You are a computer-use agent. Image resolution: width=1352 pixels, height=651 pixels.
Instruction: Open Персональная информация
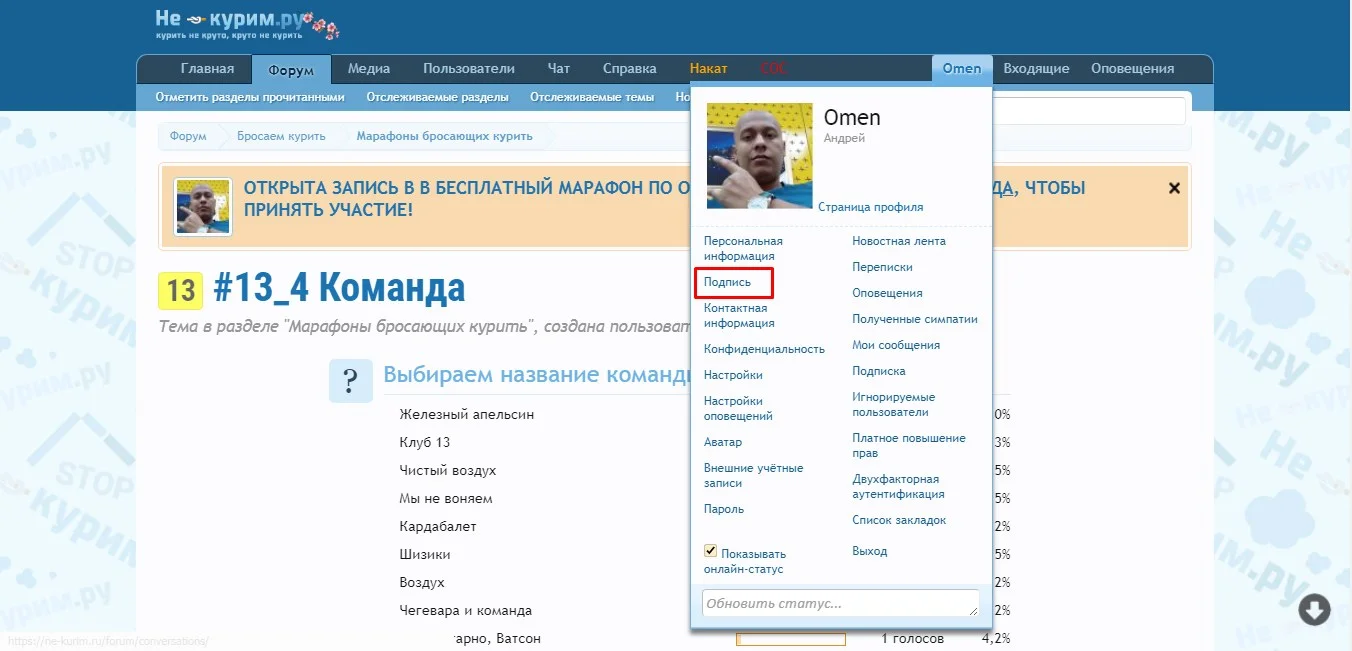point(743,249)
